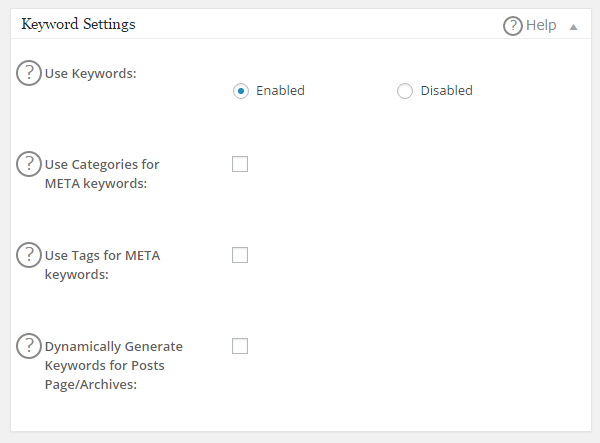The width and height of the screenshot is (600, 443).
Task: Open help icon beside Use Keywords
Action: point(30,73)
